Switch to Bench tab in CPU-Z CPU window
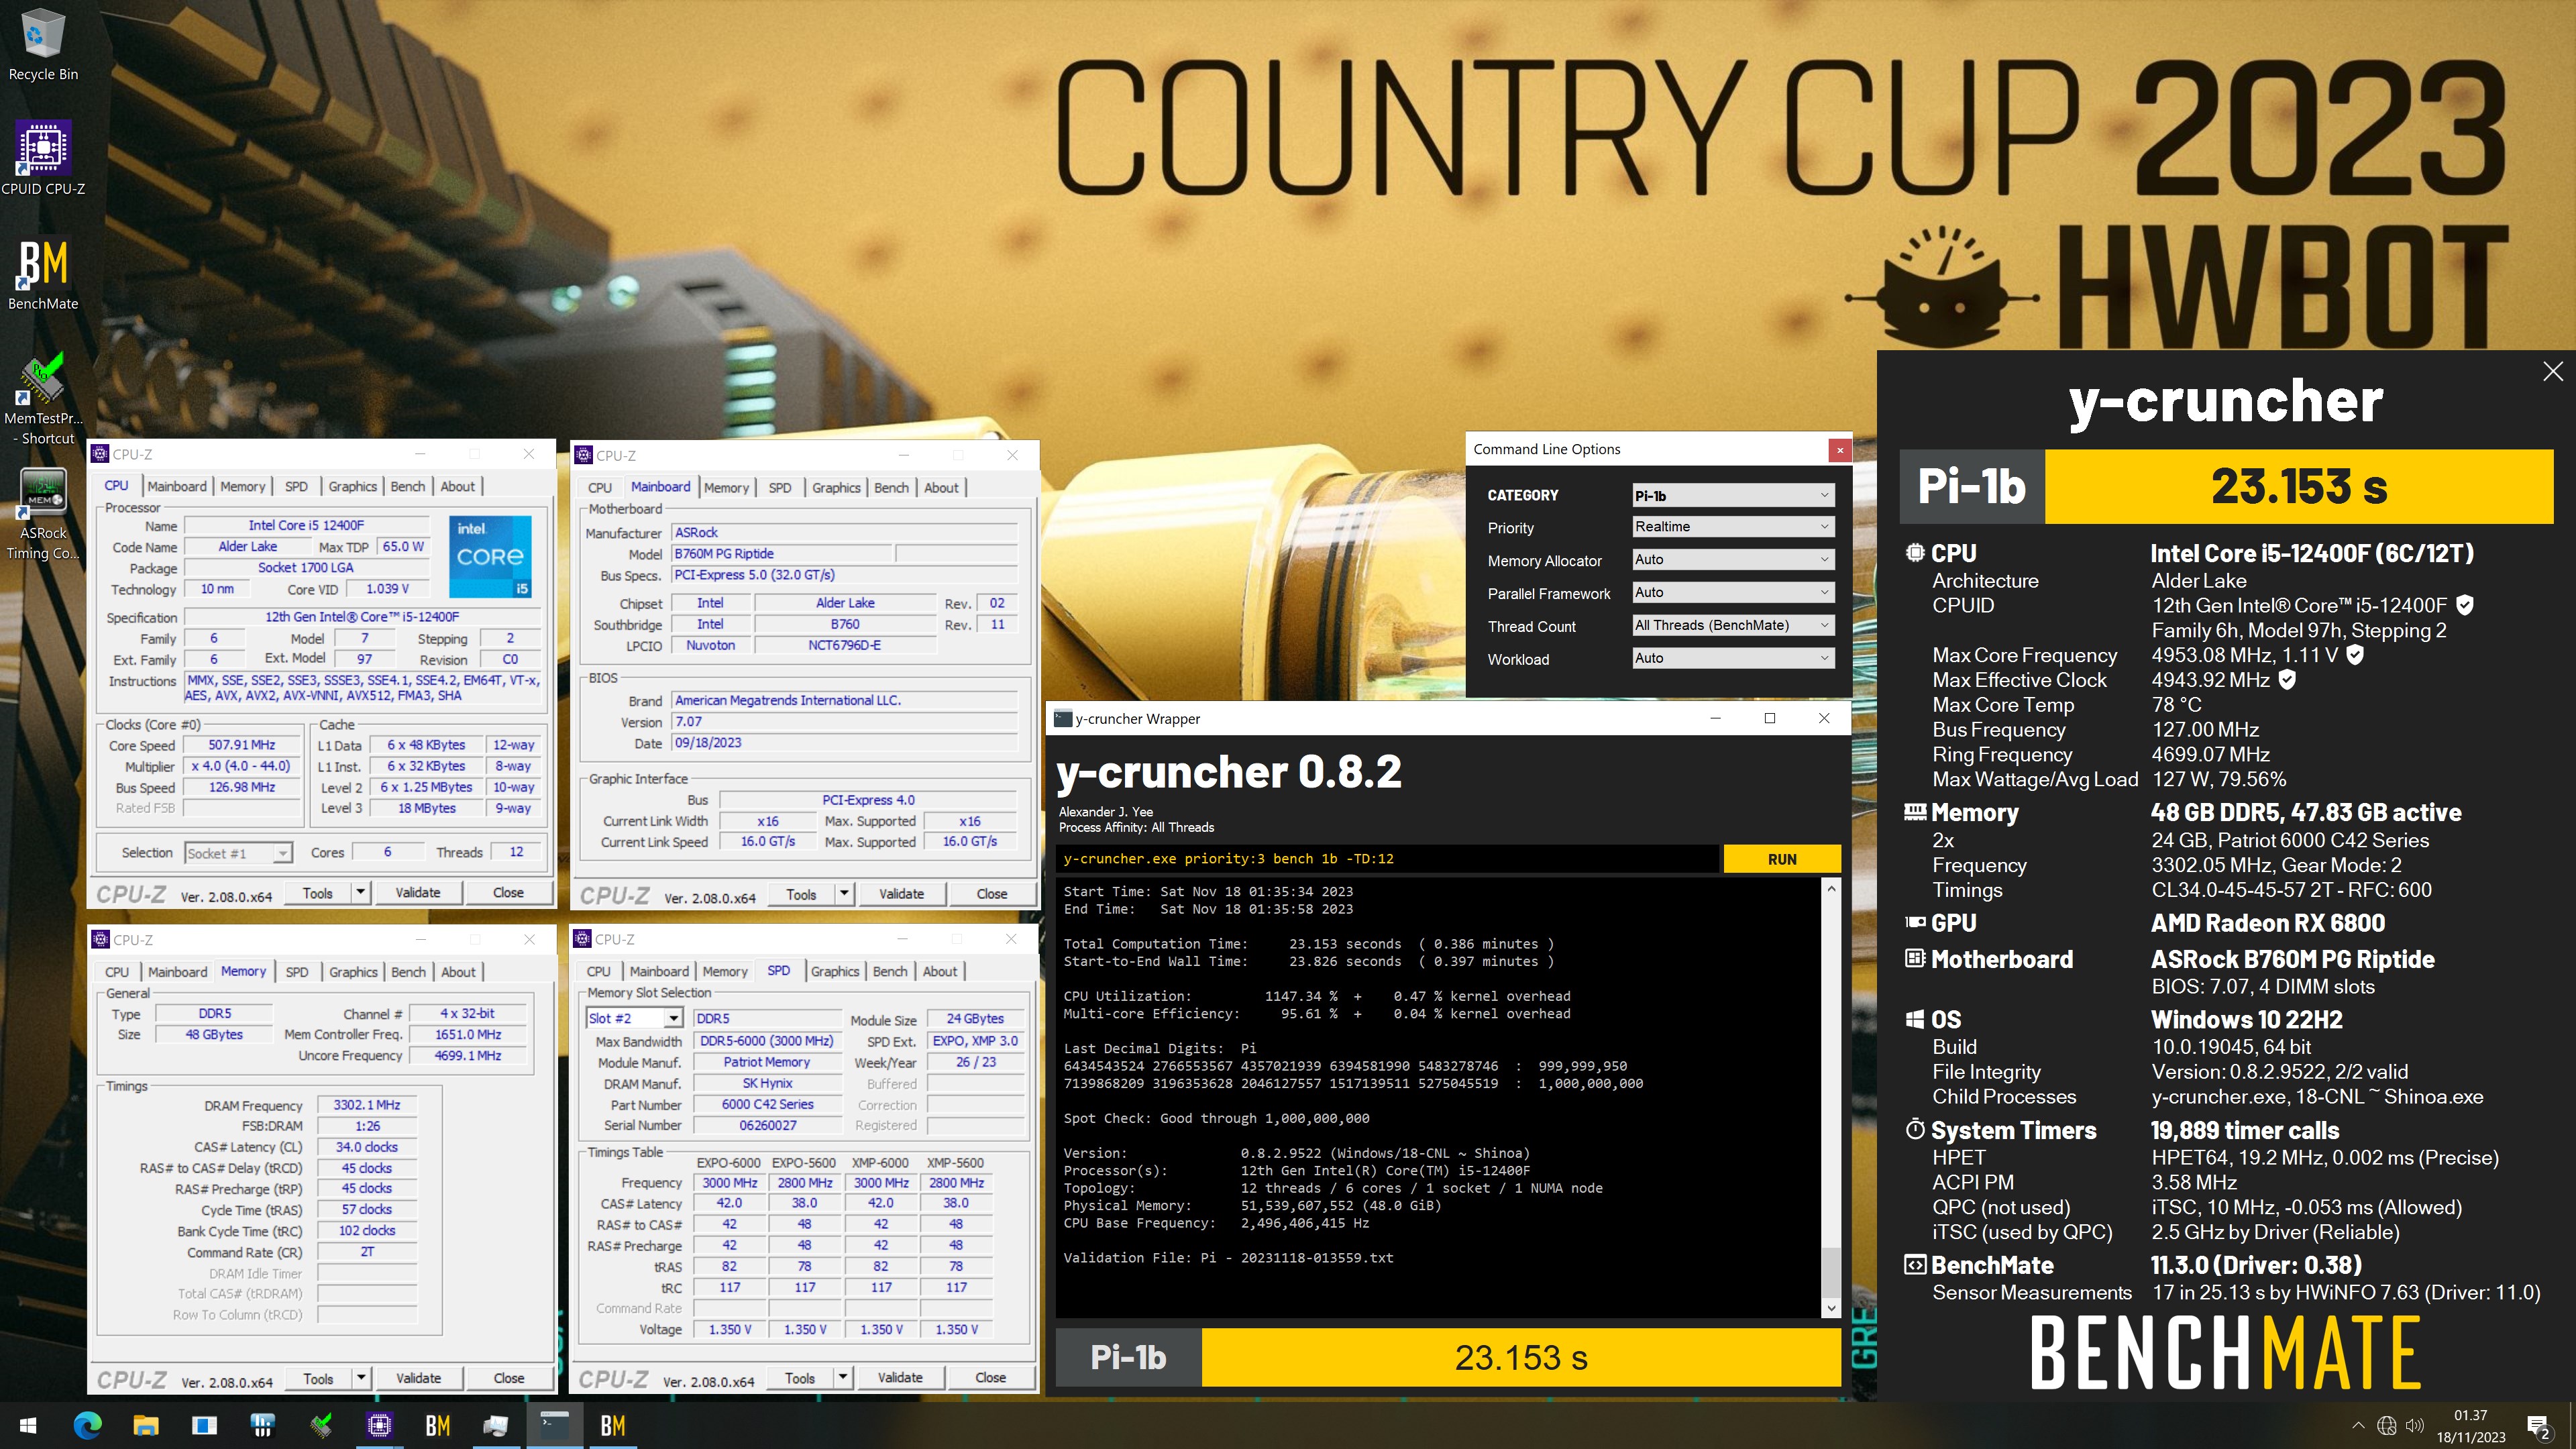This screenshot has width=2576, height=1449. pos(407,486)
